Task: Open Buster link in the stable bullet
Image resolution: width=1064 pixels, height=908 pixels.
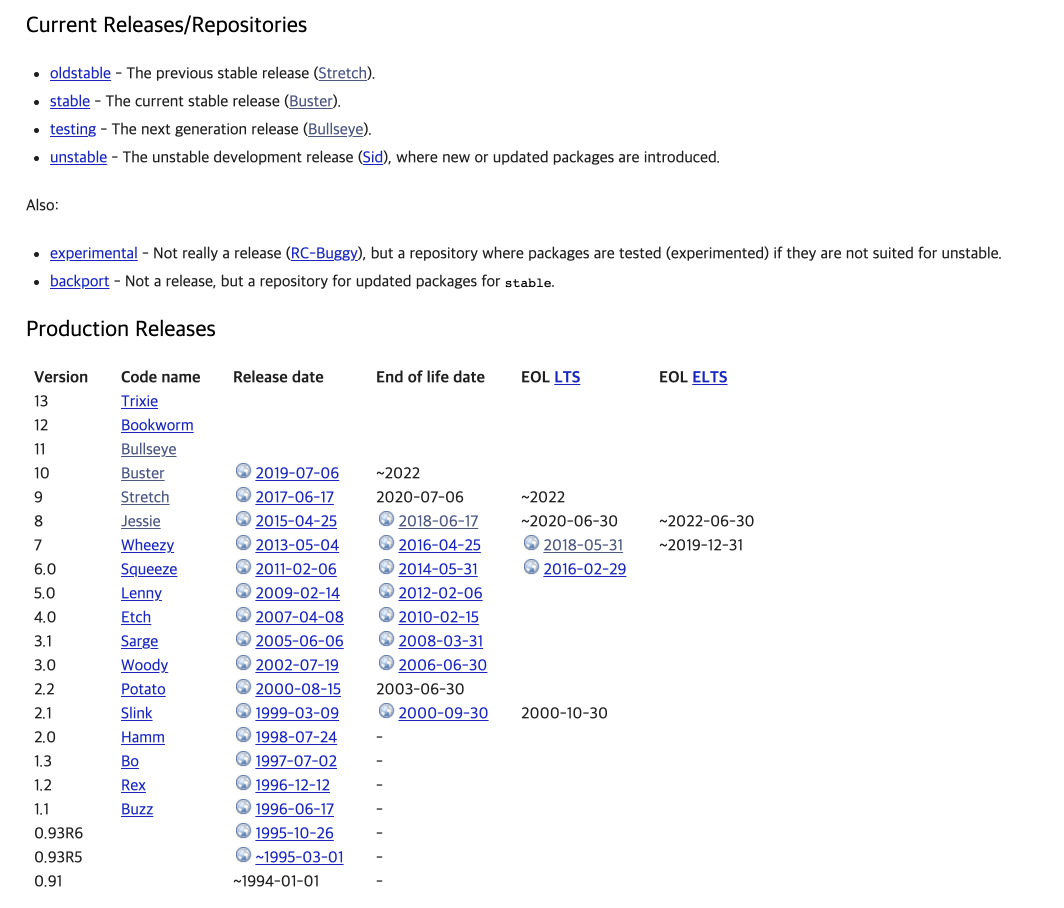Action: 311,101
